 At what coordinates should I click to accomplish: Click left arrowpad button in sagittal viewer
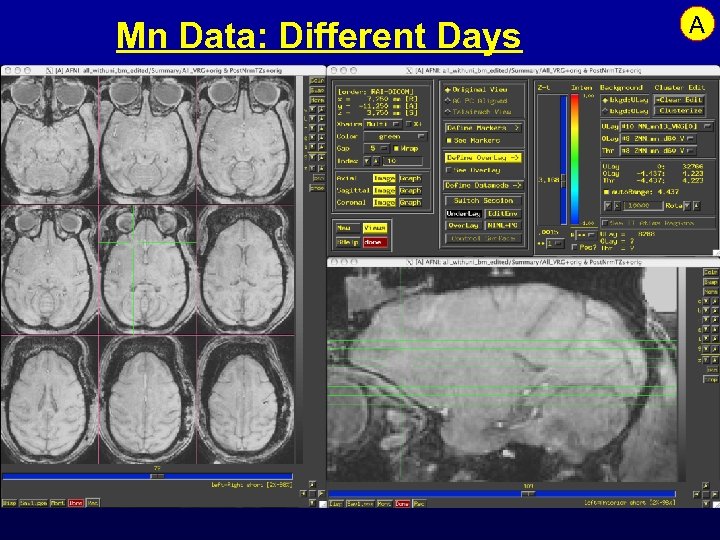[697, 495]
